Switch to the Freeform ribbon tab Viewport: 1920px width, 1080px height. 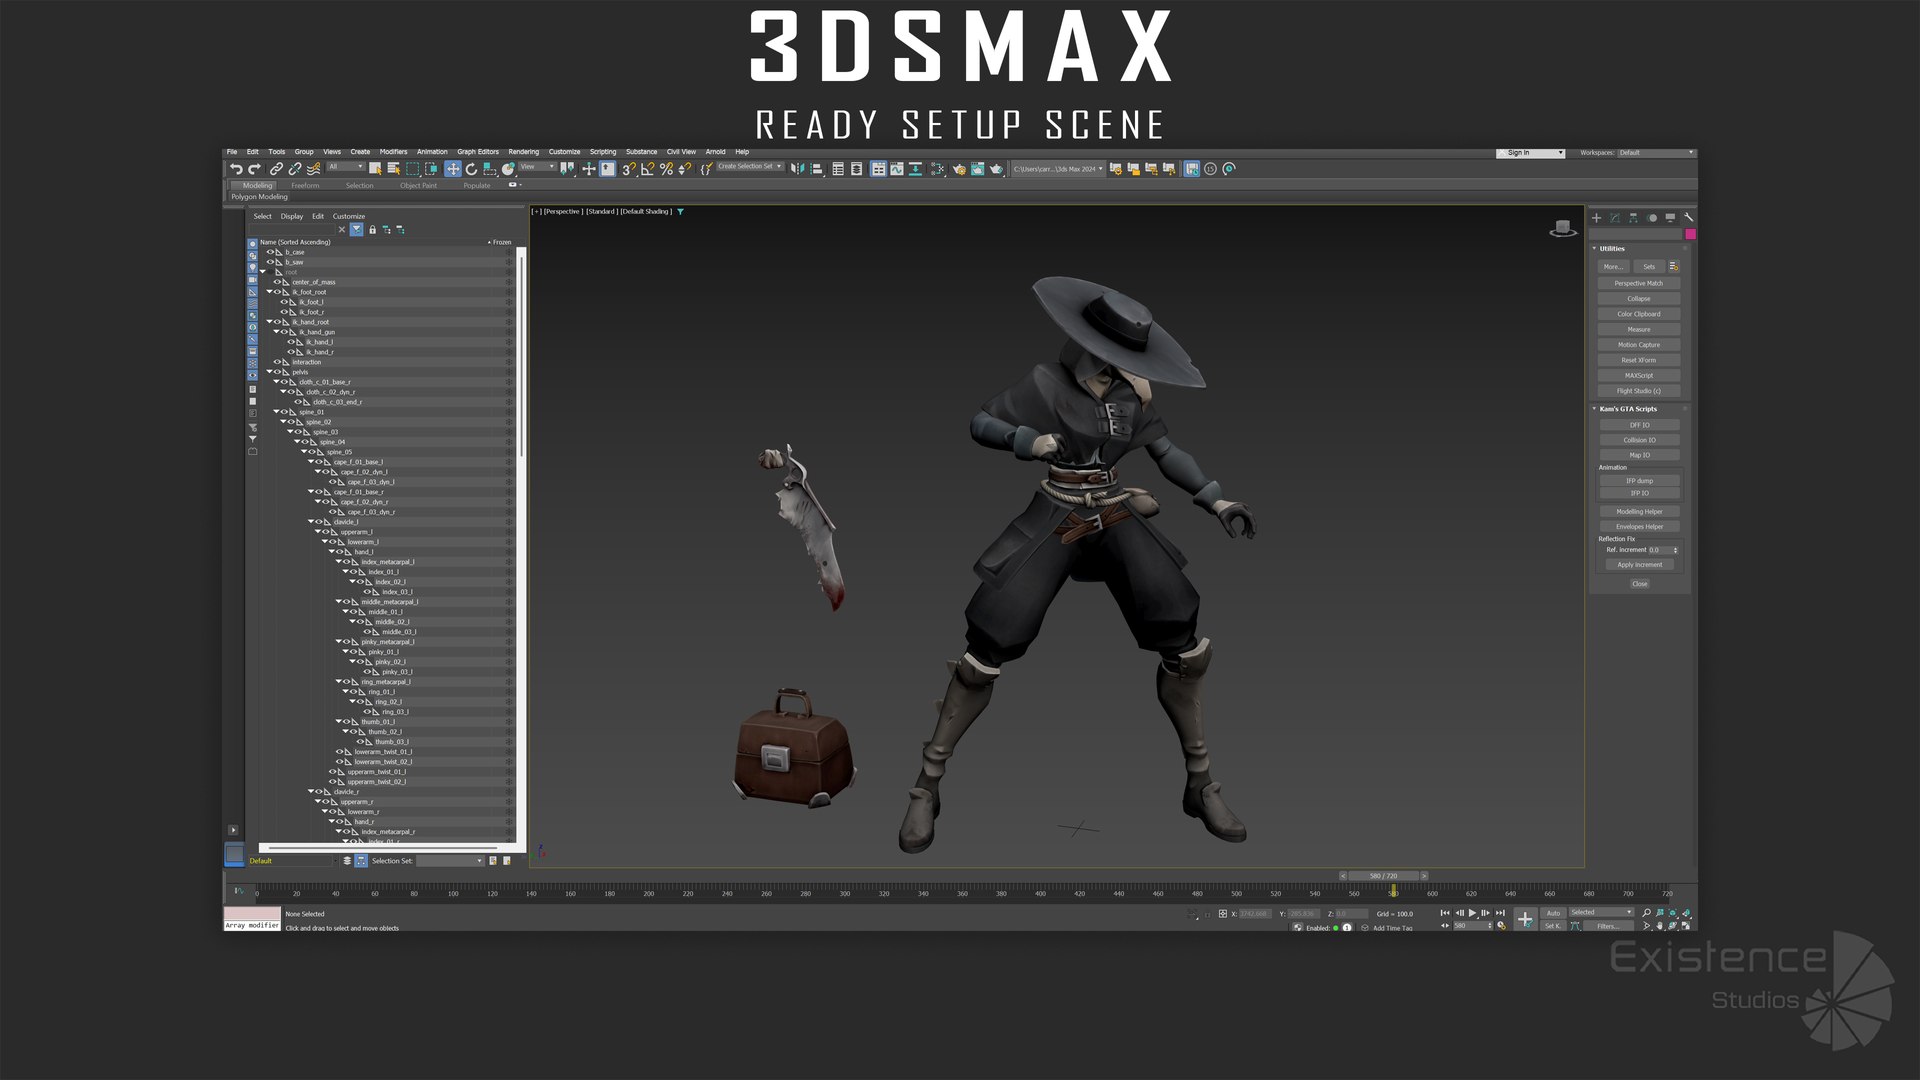pyautogui.click(x=305, y=186)
